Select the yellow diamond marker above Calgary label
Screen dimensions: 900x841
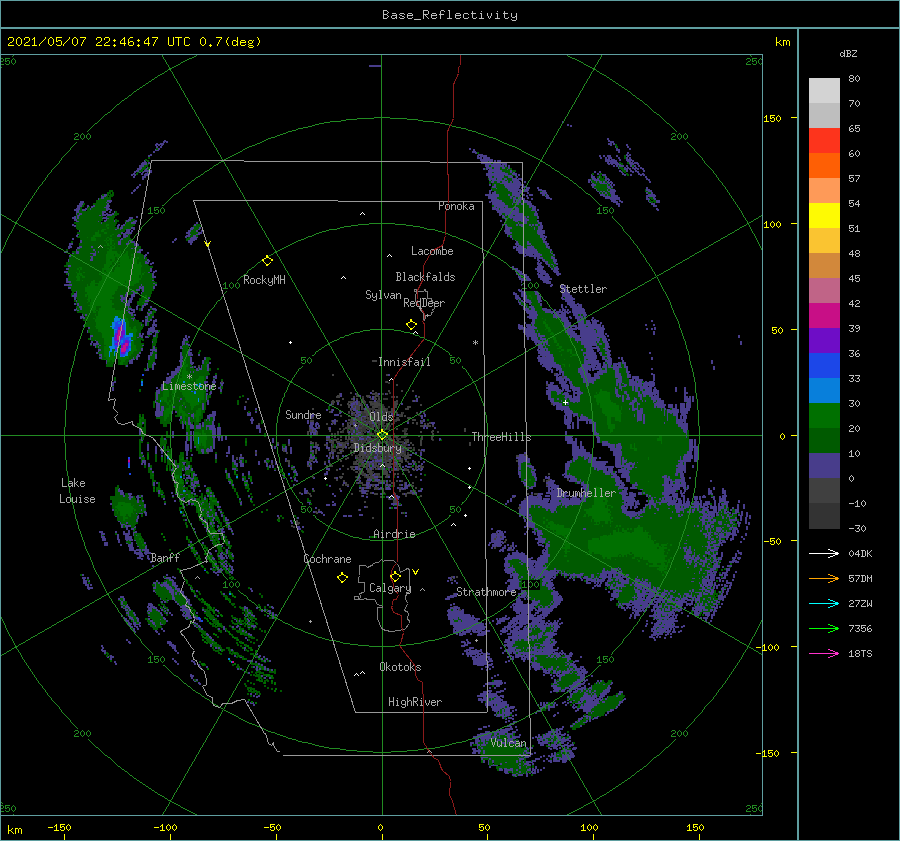pyautogui.click(x=395, y=576)
